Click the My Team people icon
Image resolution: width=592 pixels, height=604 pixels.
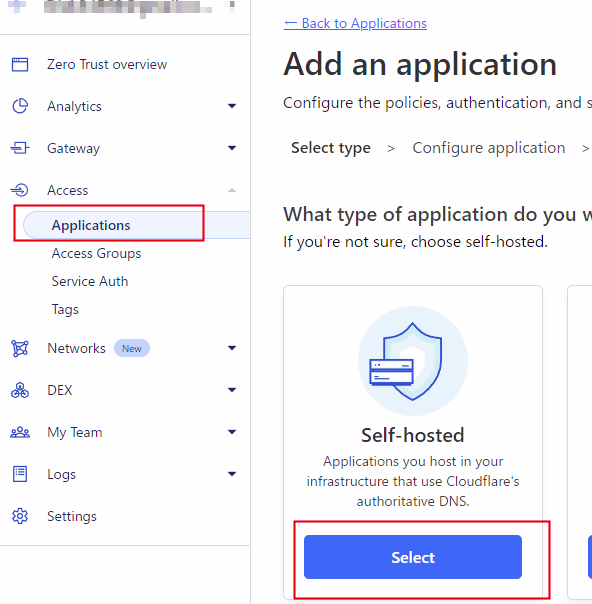click(20, 432)
